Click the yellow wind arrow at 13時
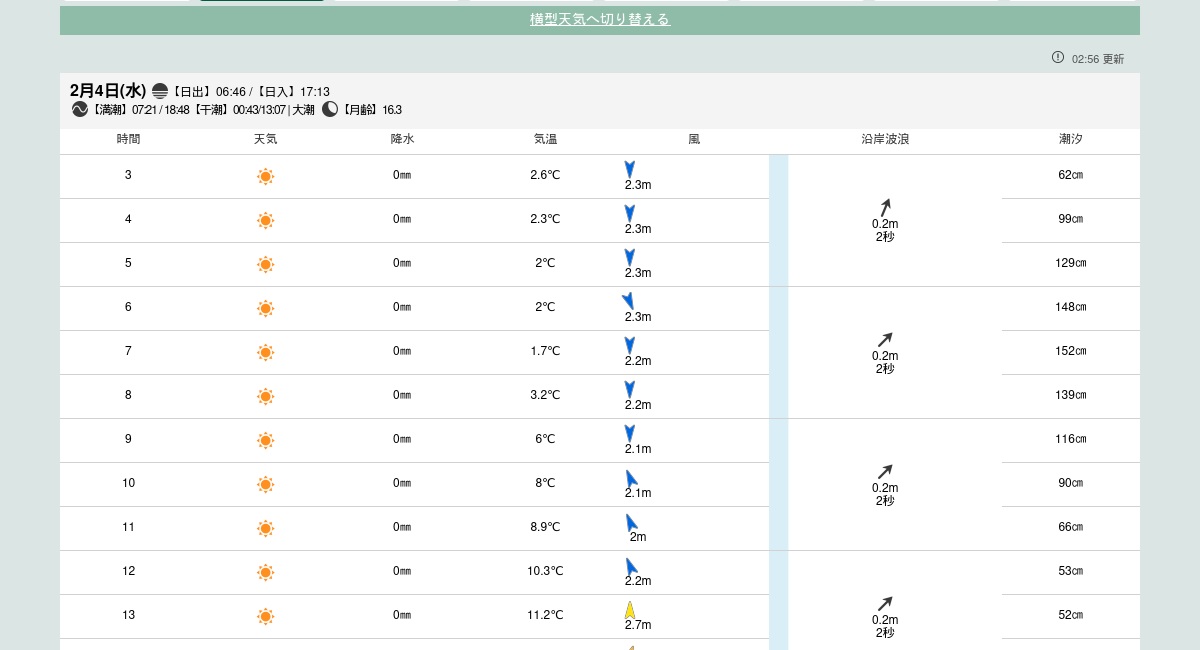 point(630,610)
